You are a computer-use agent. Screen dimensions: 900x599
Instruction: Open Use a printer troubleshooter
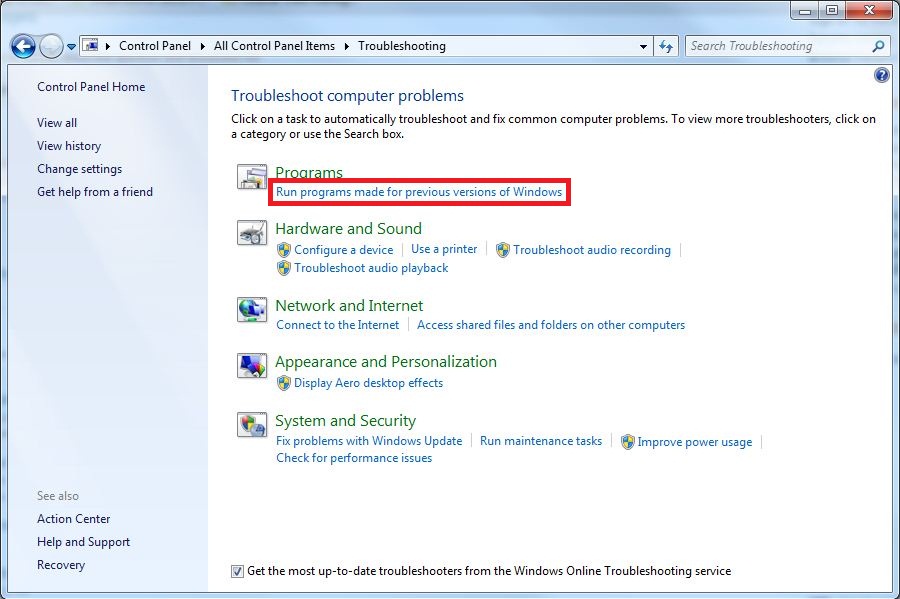pyautogui.click(x=444, y=249)
